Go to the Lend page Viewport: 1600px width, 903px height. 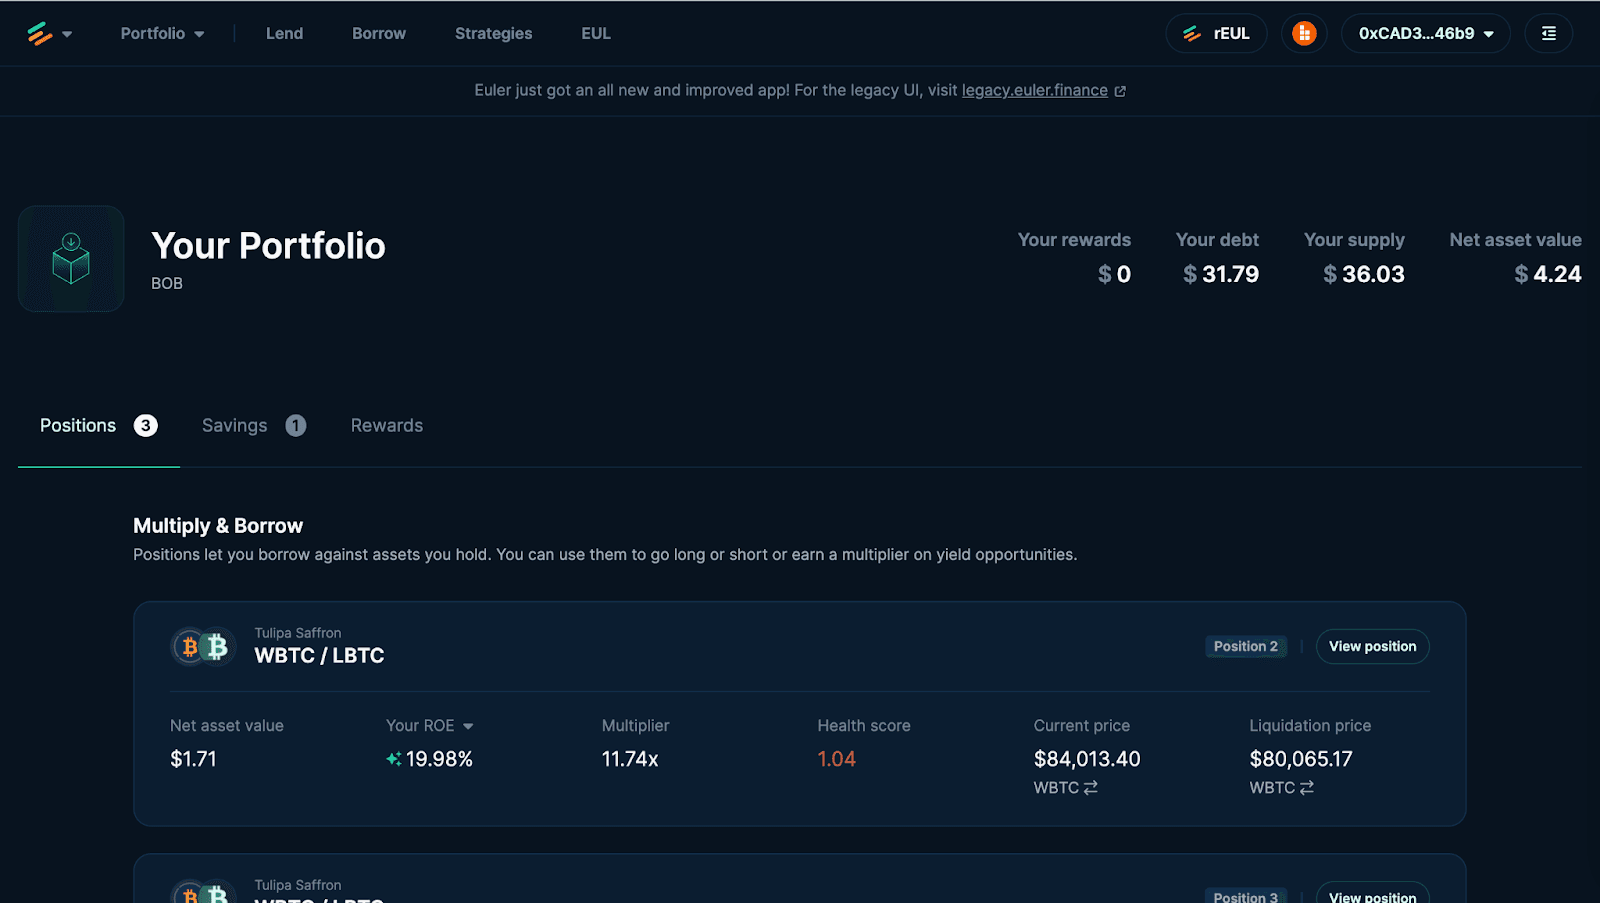(x=284, y=34)
